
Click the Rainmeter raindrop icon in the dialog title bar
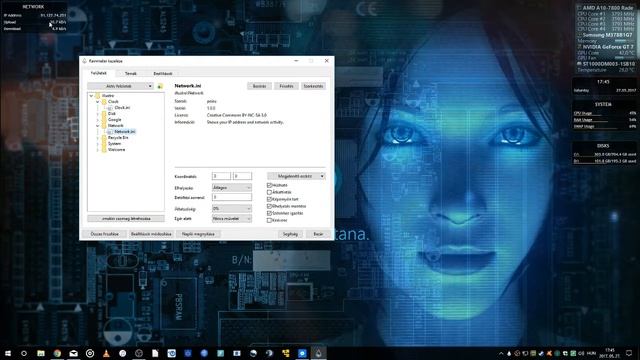coord(84,61)
